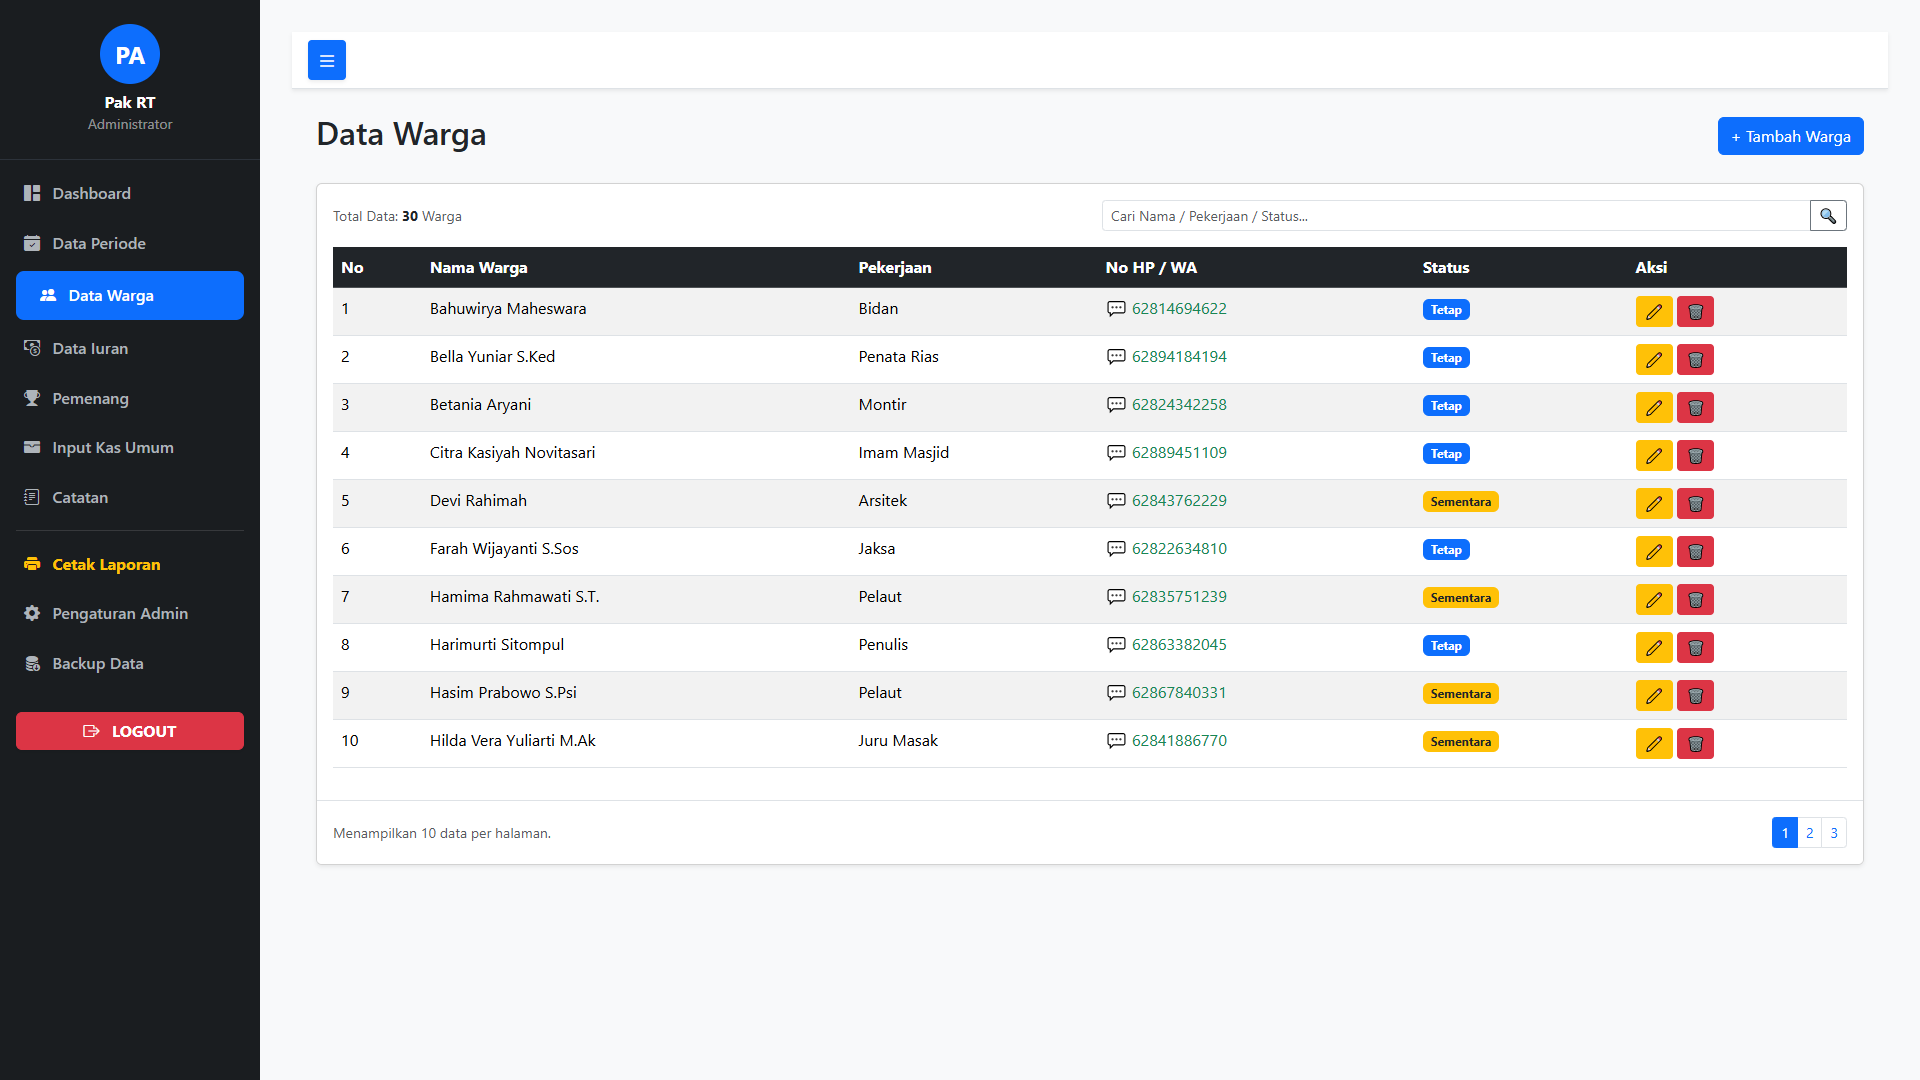
Task: Go to page 2 of pagination
Action: (x=1809, y=833)
